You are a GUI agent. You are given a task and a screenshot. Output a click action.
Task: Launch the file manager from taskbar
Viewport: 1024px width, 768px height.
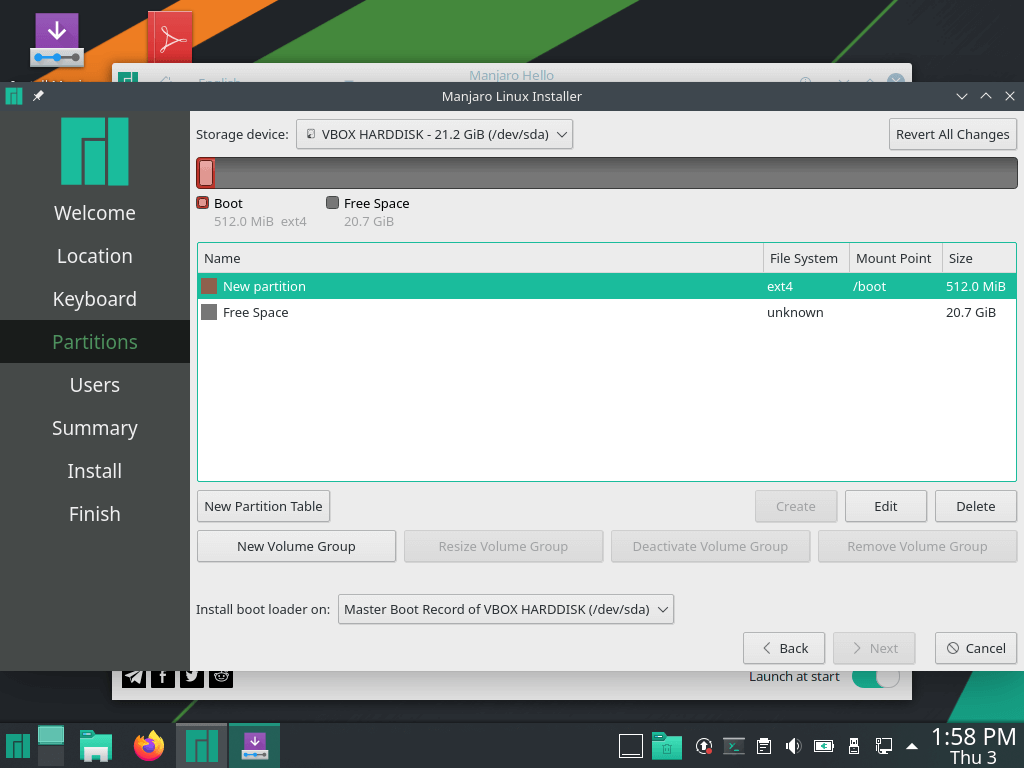96,746
